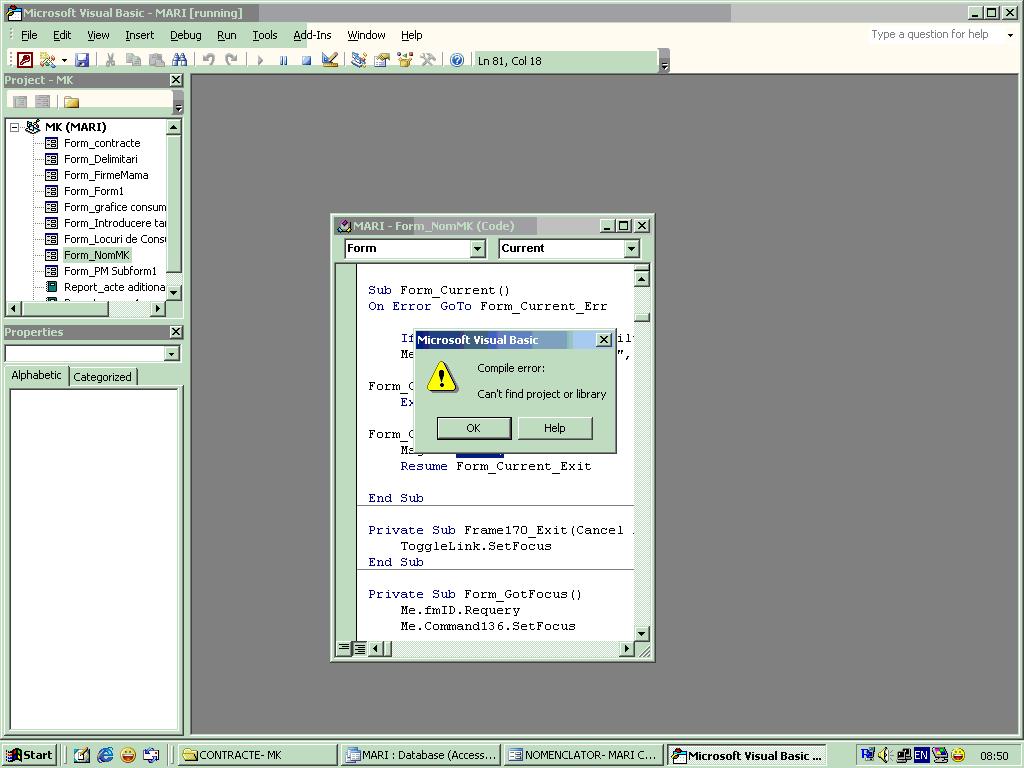This screenshot has height=768, width=1024.
Task: Click Procedure View icon at code window bottom
Action: [x=344, y=648]
